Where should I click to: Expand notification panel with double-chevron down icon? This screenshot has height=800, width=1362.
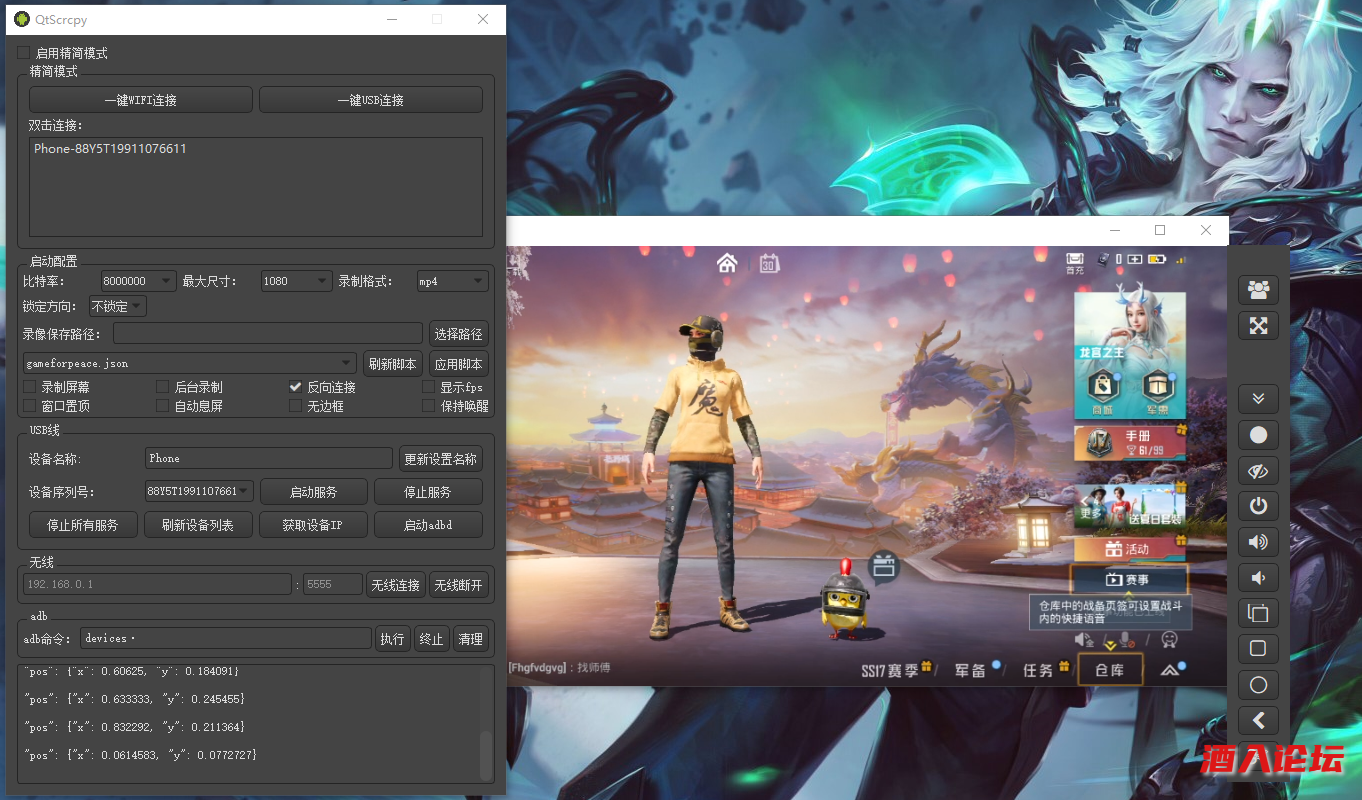1258,399
